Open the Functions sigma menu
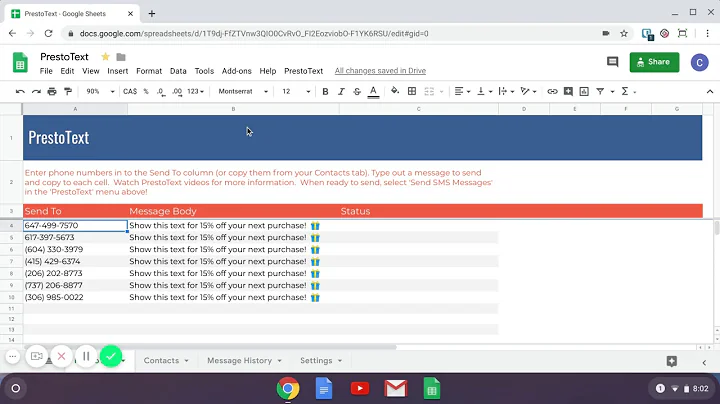720x404 pixels. [625, 91]
